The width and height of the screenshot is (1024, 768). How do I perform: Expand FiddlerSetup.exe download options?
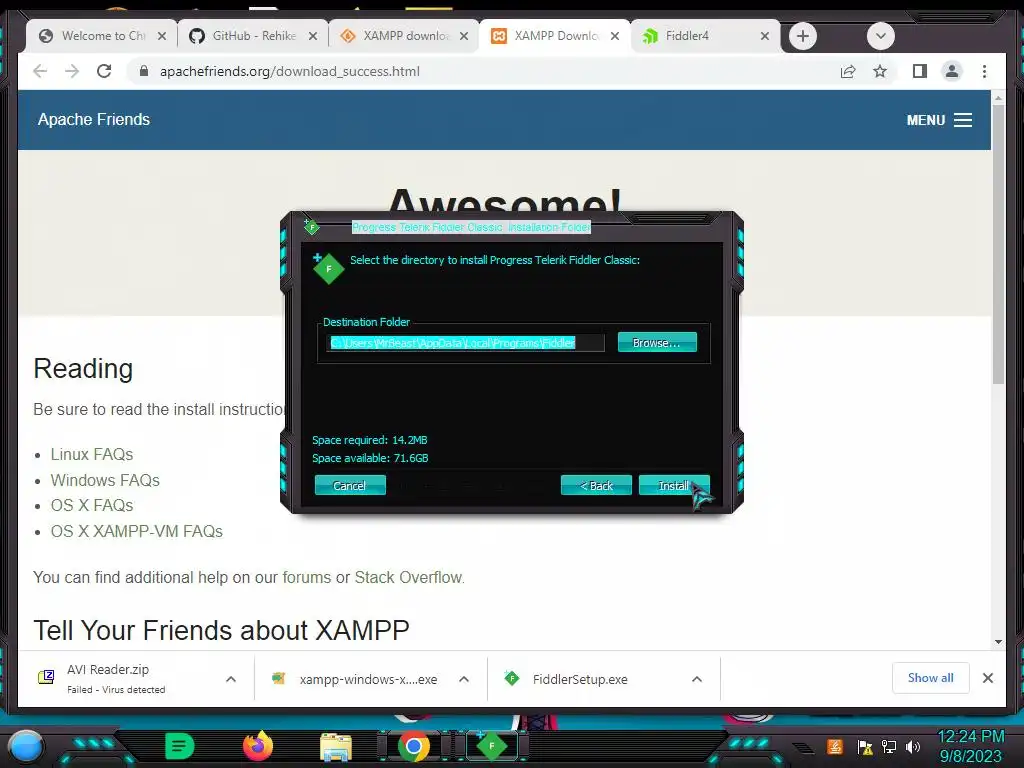(697, 679)
